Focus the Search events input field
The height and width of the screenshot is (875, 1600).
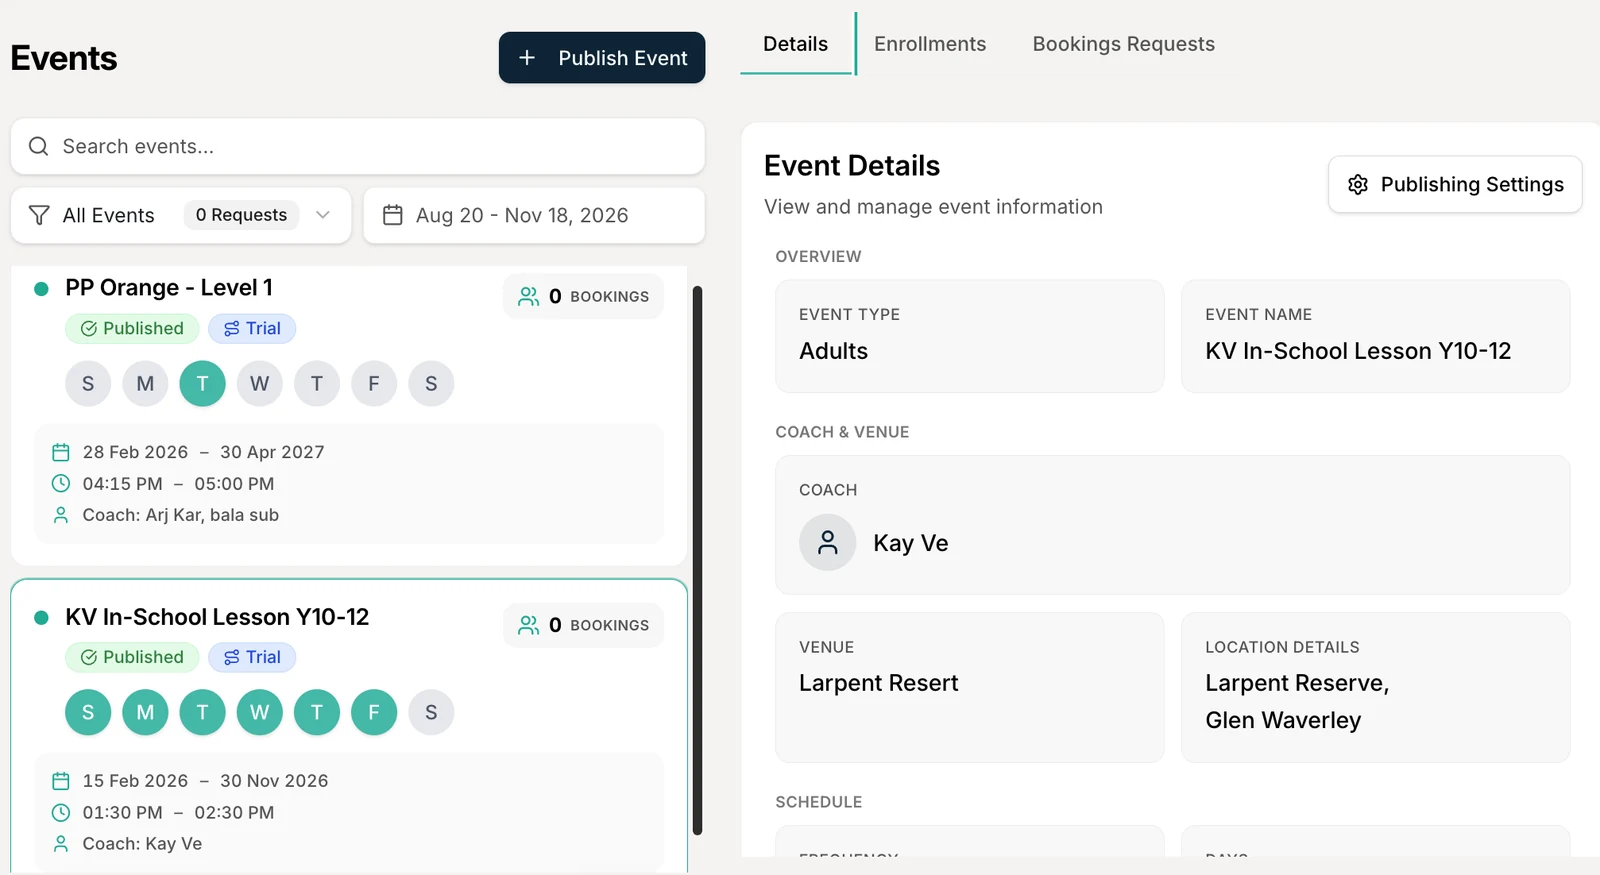tap(358, 147)
